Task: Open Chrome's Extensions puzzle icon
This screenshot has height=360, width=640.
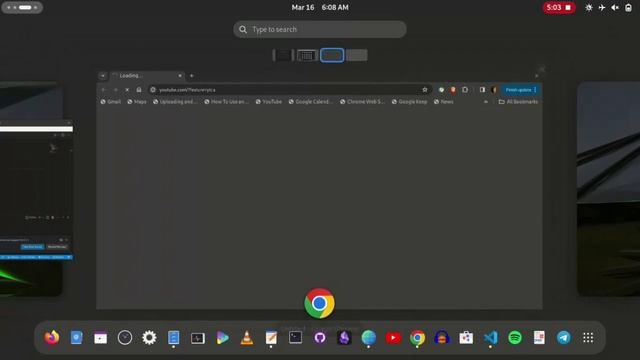Action: pyautogui.click(x=465, y=90)
